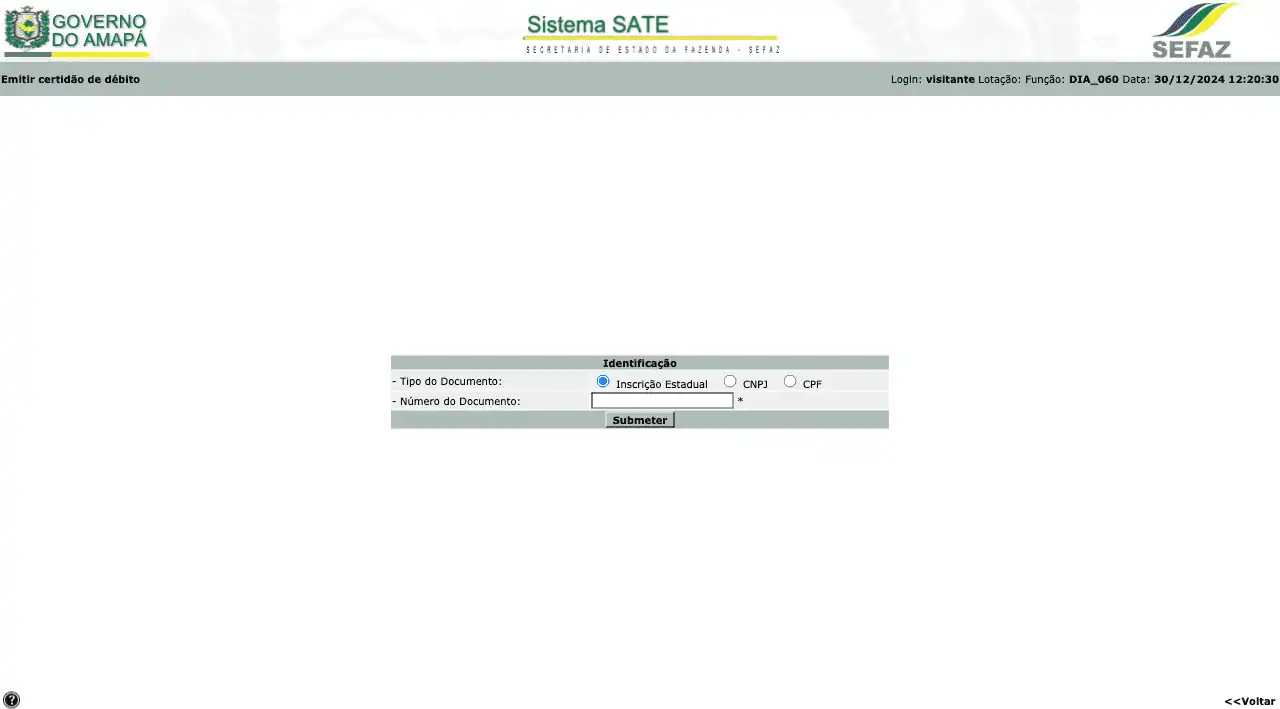The width and height of the screenshot is (1280, 709).
Task: Go back using the <<Voltar link
Action: pyautogui.click(x=1249, y=701)
